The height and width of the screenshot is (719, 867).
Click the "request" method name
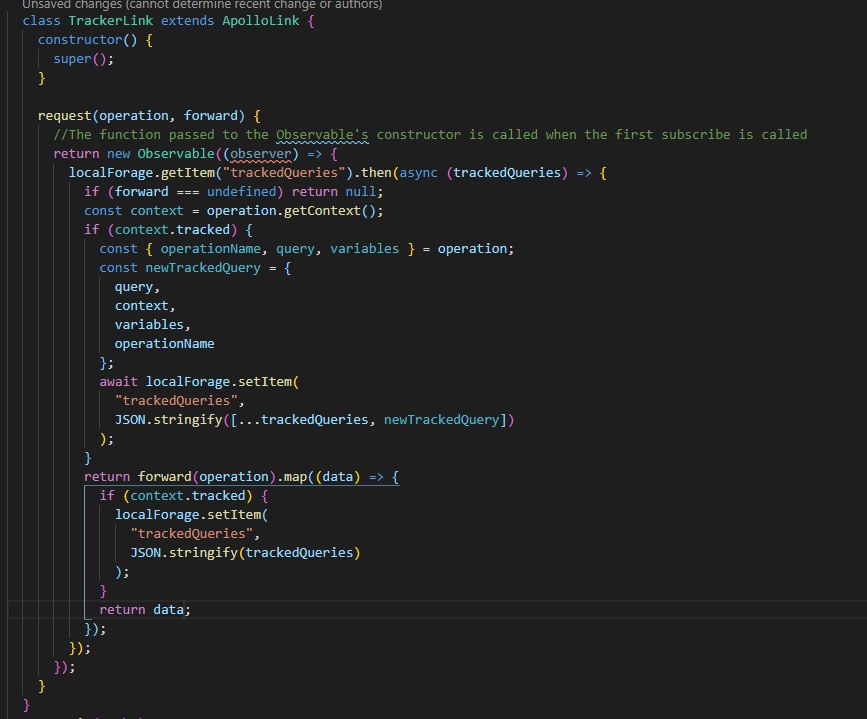click(x=65, y=116)
